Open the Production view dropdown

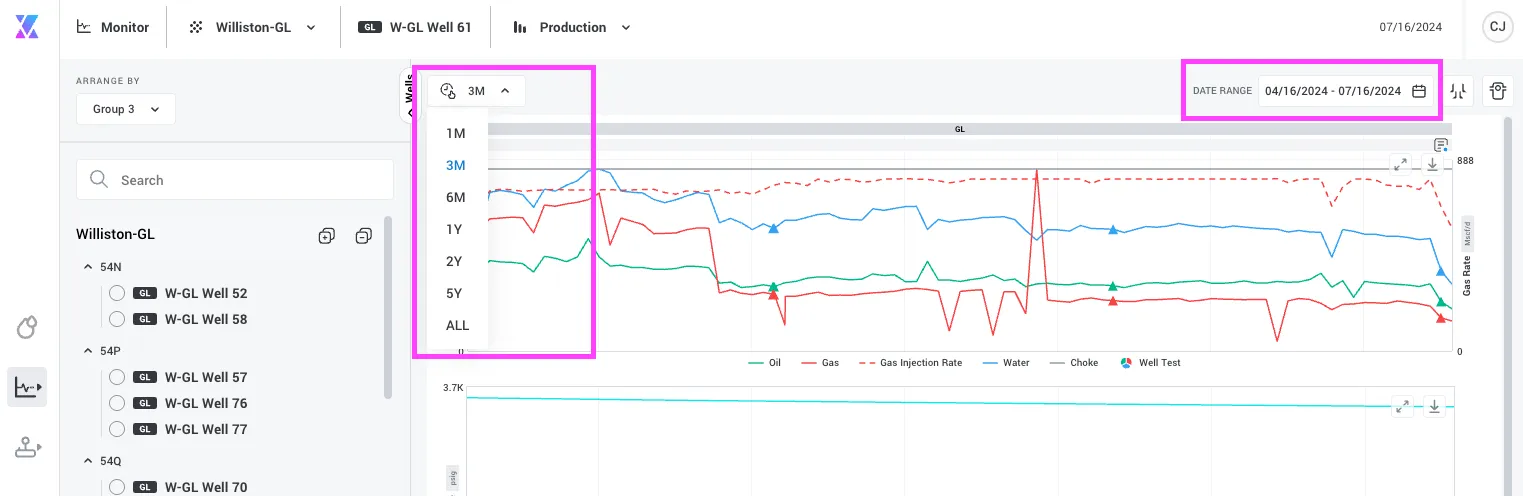click(x=572, y=28)
